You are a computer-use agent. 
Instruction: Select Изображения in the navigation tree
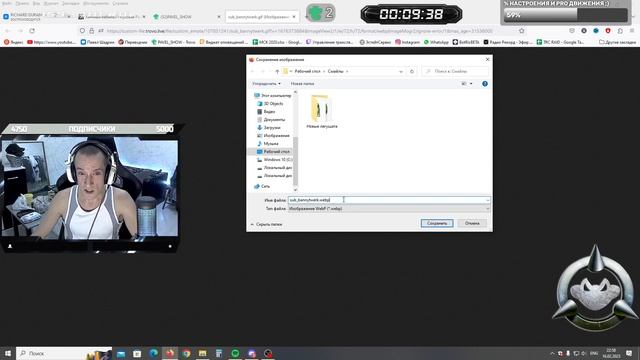tap(273, 136)
